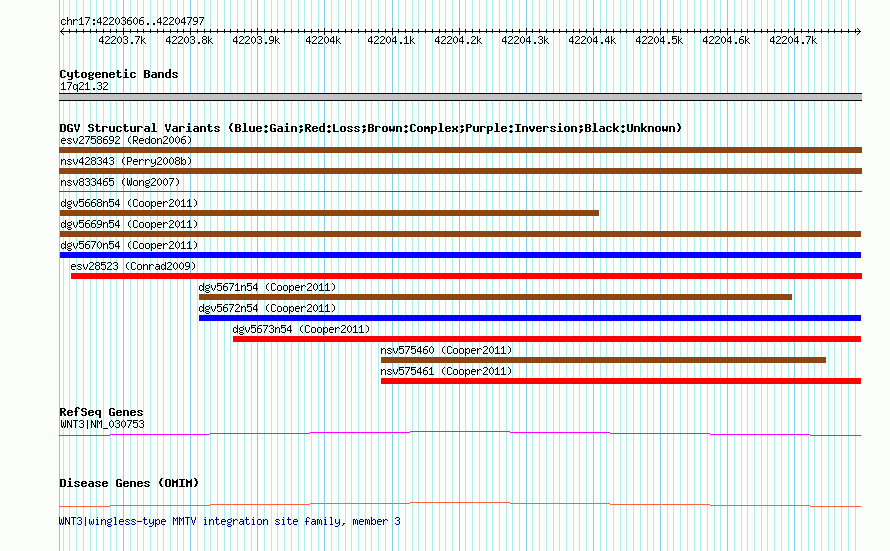Click the 42204k ruler tick label
Viewport: 890px width, 551px height.
point(323,40)
